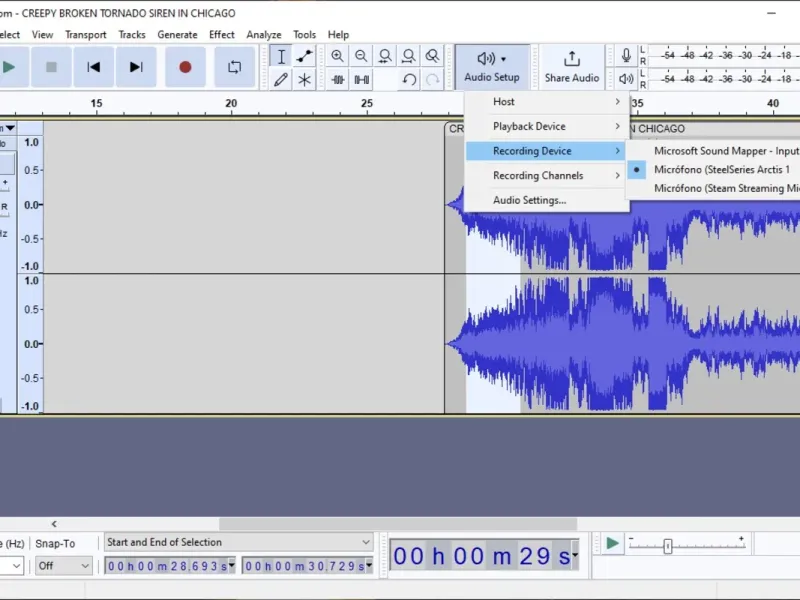
Task: Activate the Multi-tool asterisk icon
Action: [x=305, y=80]
